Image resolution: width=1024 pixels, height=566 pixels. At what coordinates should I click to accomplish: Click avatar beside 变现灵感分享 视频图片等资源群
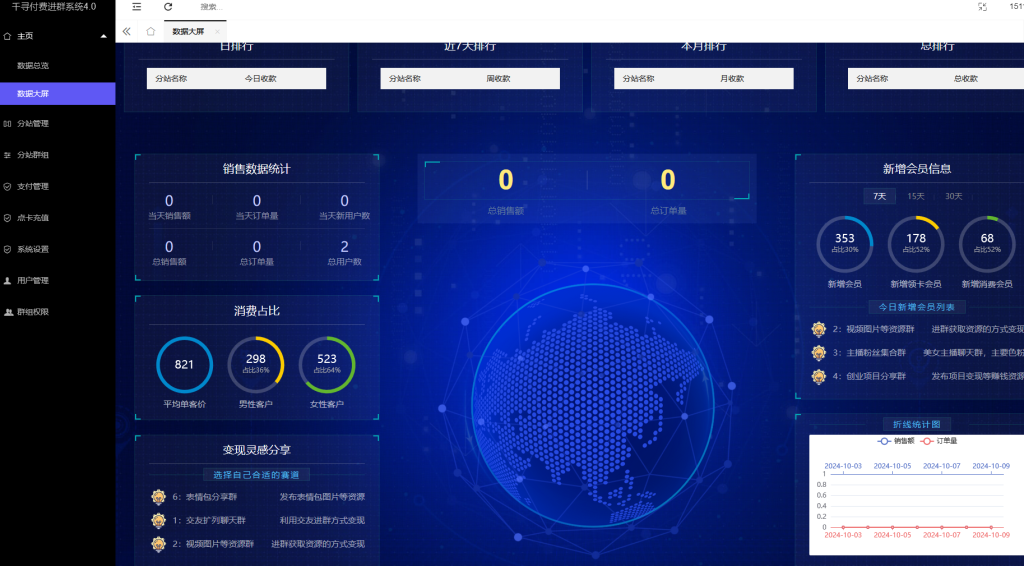point(158,544)
